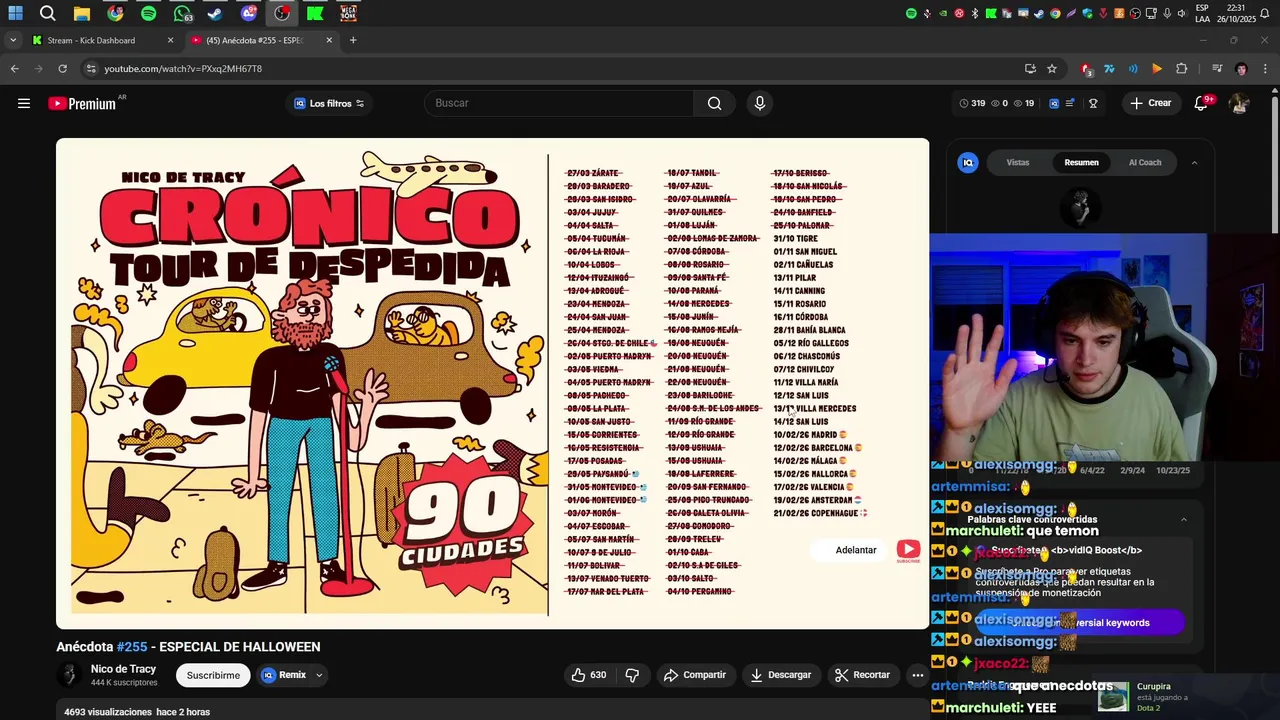This screenshot has width=1280, height=720.
Task: Open a new browser tab
Action: (x=353, y=40)
